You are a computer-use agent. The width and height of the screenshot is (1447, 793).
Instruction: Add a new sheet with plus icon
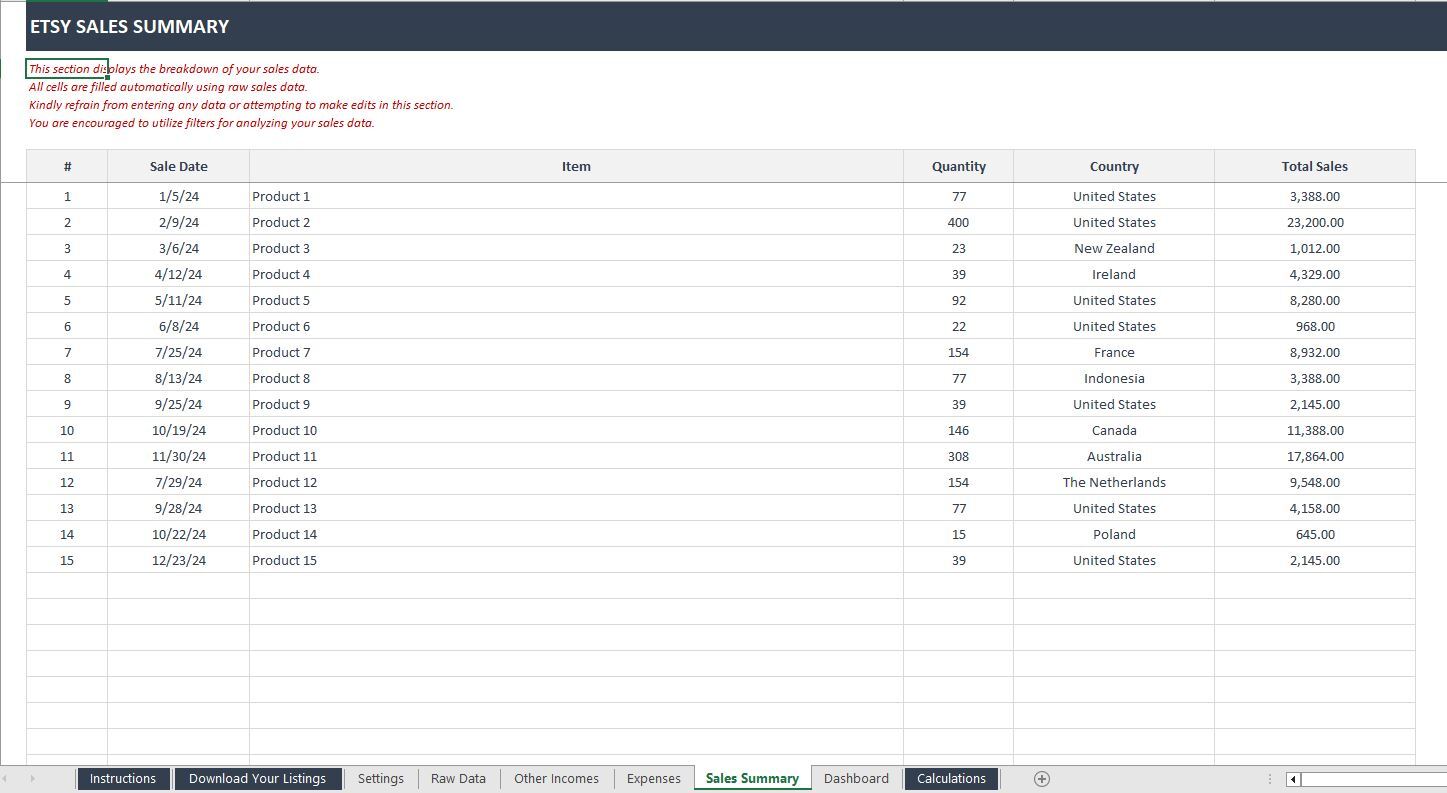[1041, 779]
